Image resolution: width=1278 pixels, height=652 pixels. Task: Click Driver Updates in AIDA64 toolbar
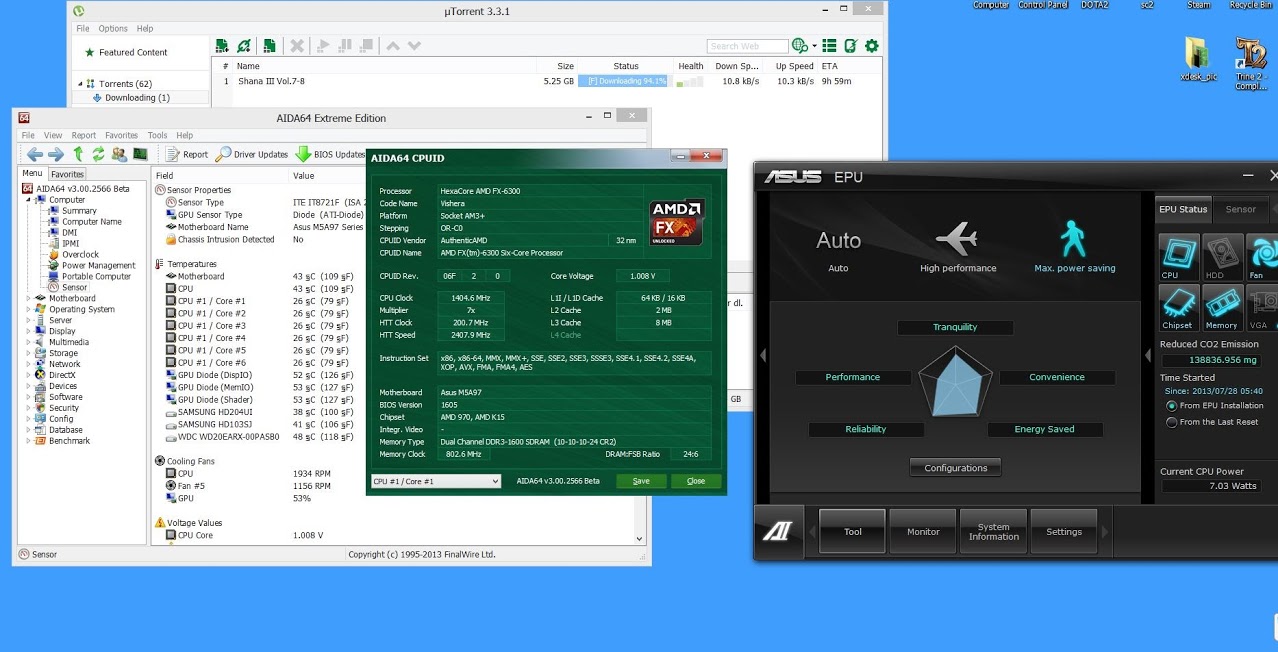[251, 154]
